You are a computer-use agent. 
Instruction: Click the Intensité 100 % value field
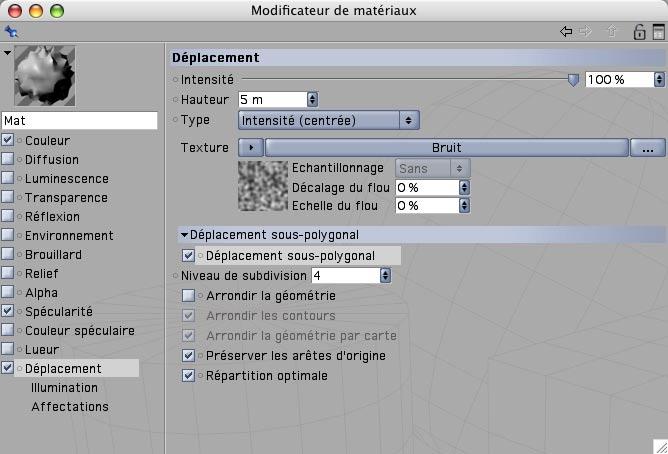point(620,80)
